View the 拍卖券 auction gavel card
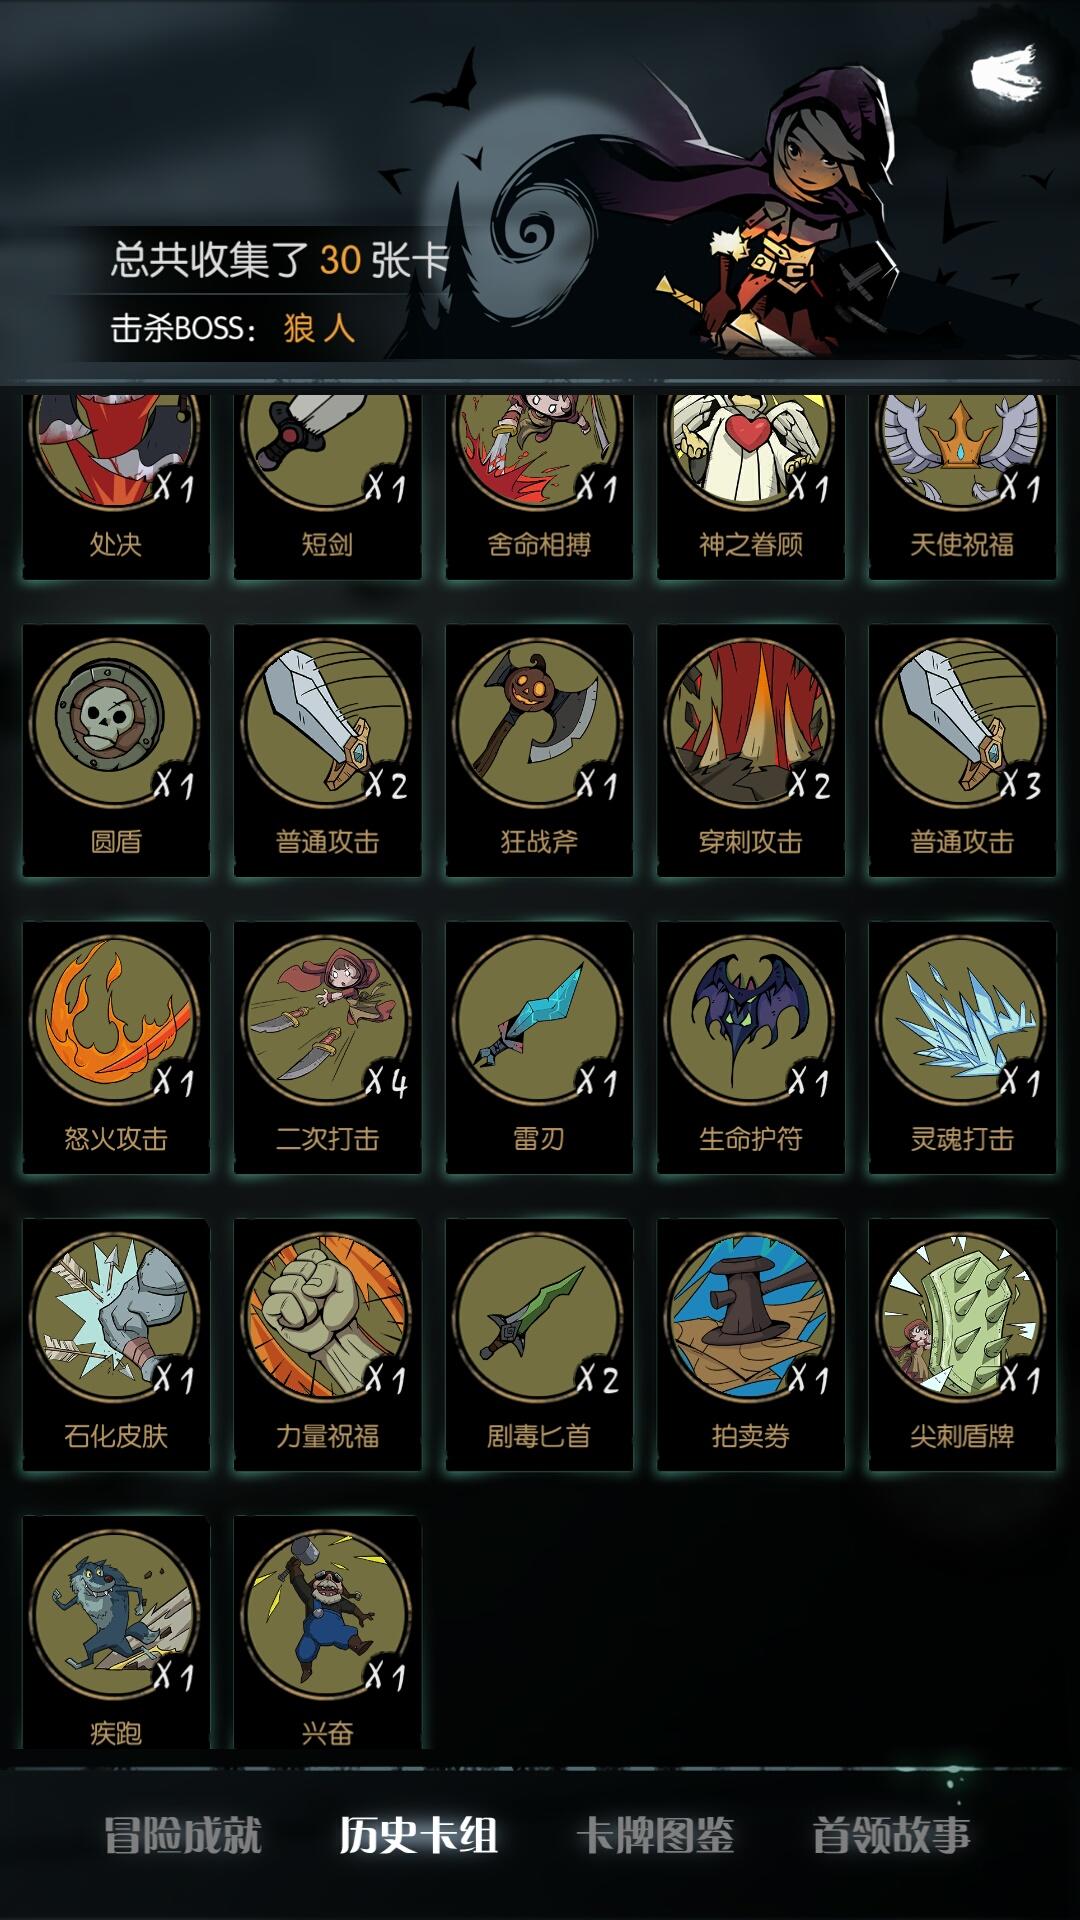Screen dimensions: 1080x1920 (x=751, y=1344)
